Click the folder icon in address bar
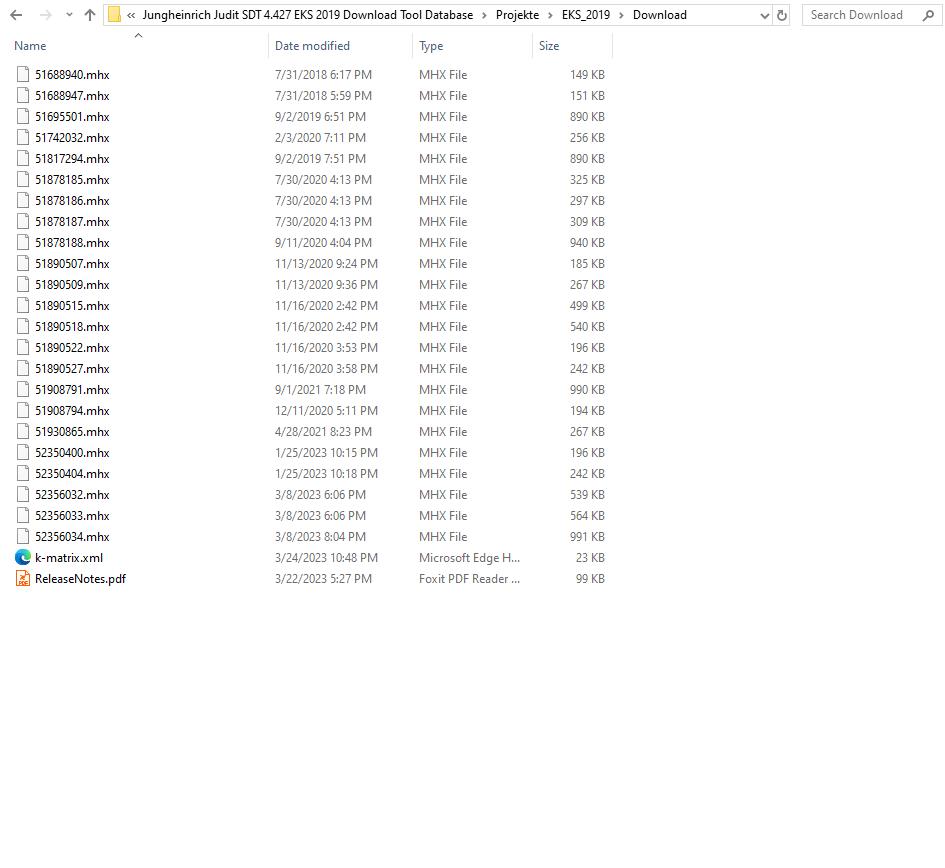 coord(115,15)
